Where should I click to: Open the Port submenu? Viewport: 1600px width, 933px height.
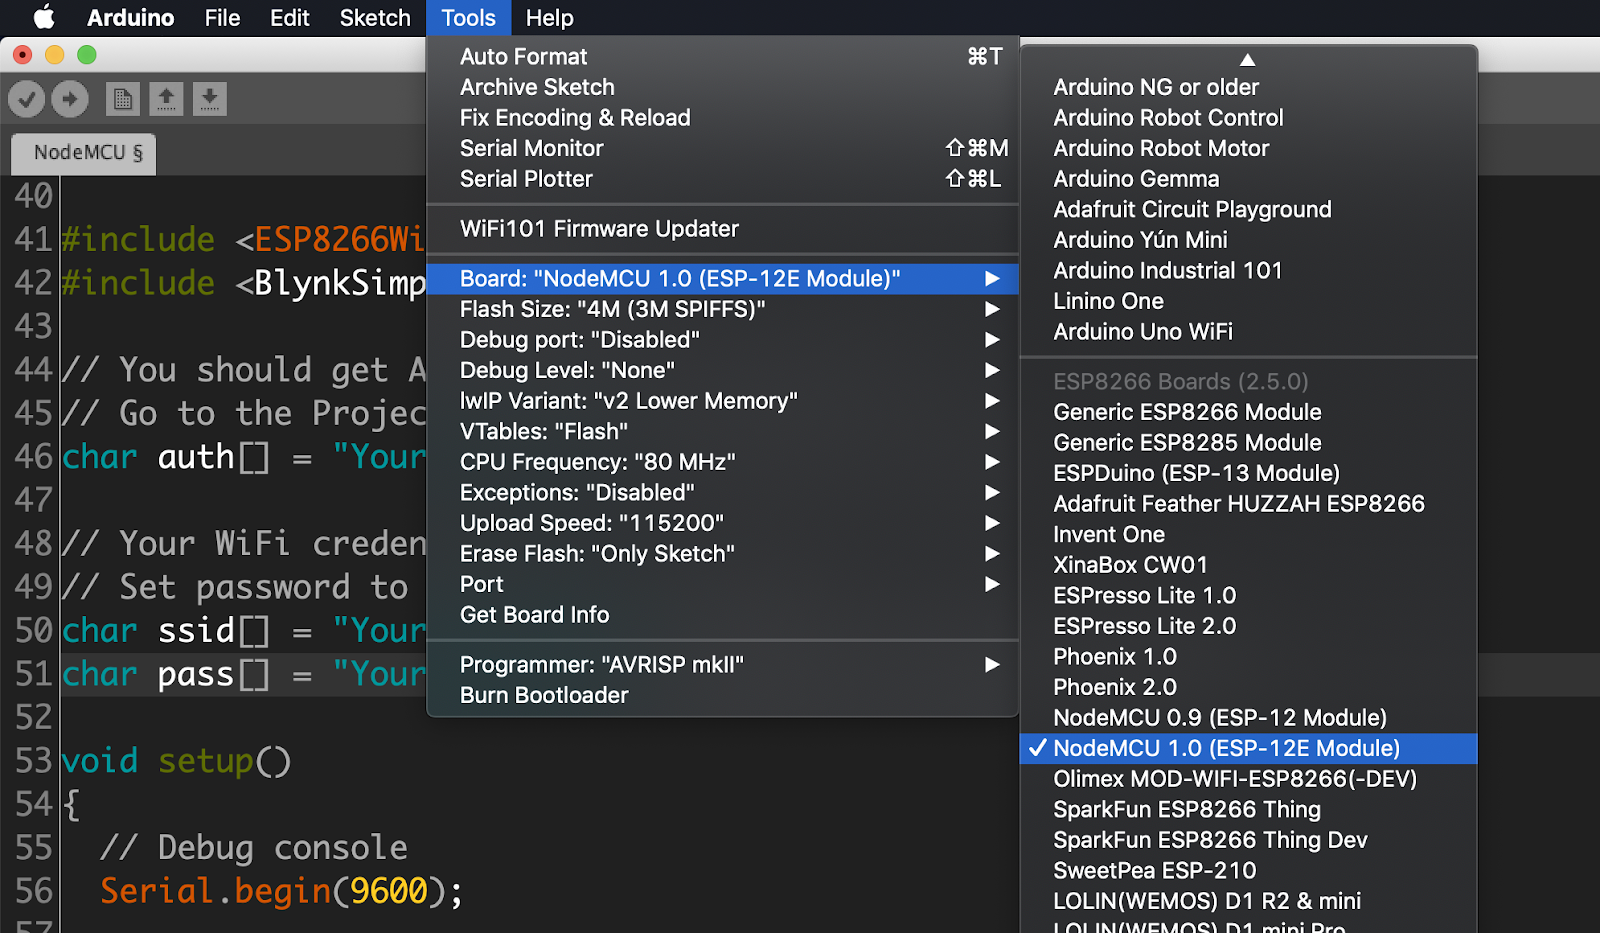click(x=722, y=584)
